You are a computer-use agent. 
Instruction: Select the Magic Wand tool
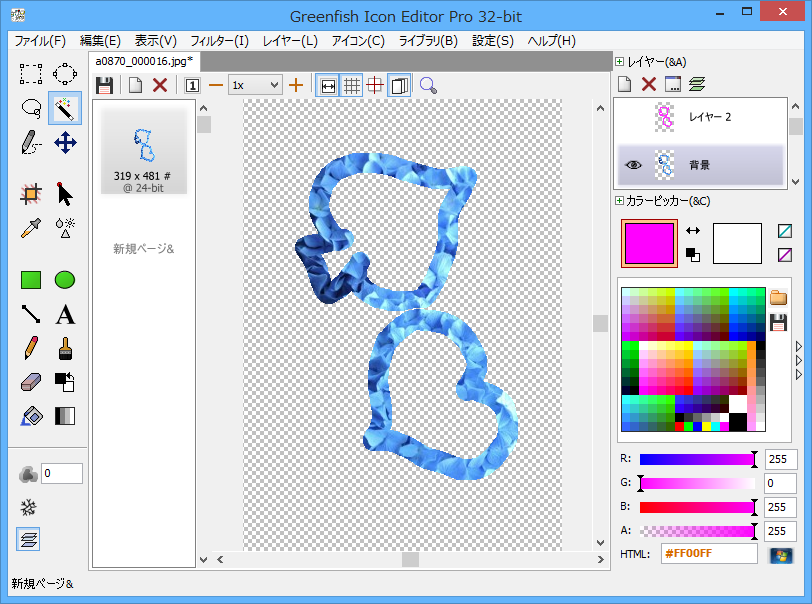coord(65,107)
